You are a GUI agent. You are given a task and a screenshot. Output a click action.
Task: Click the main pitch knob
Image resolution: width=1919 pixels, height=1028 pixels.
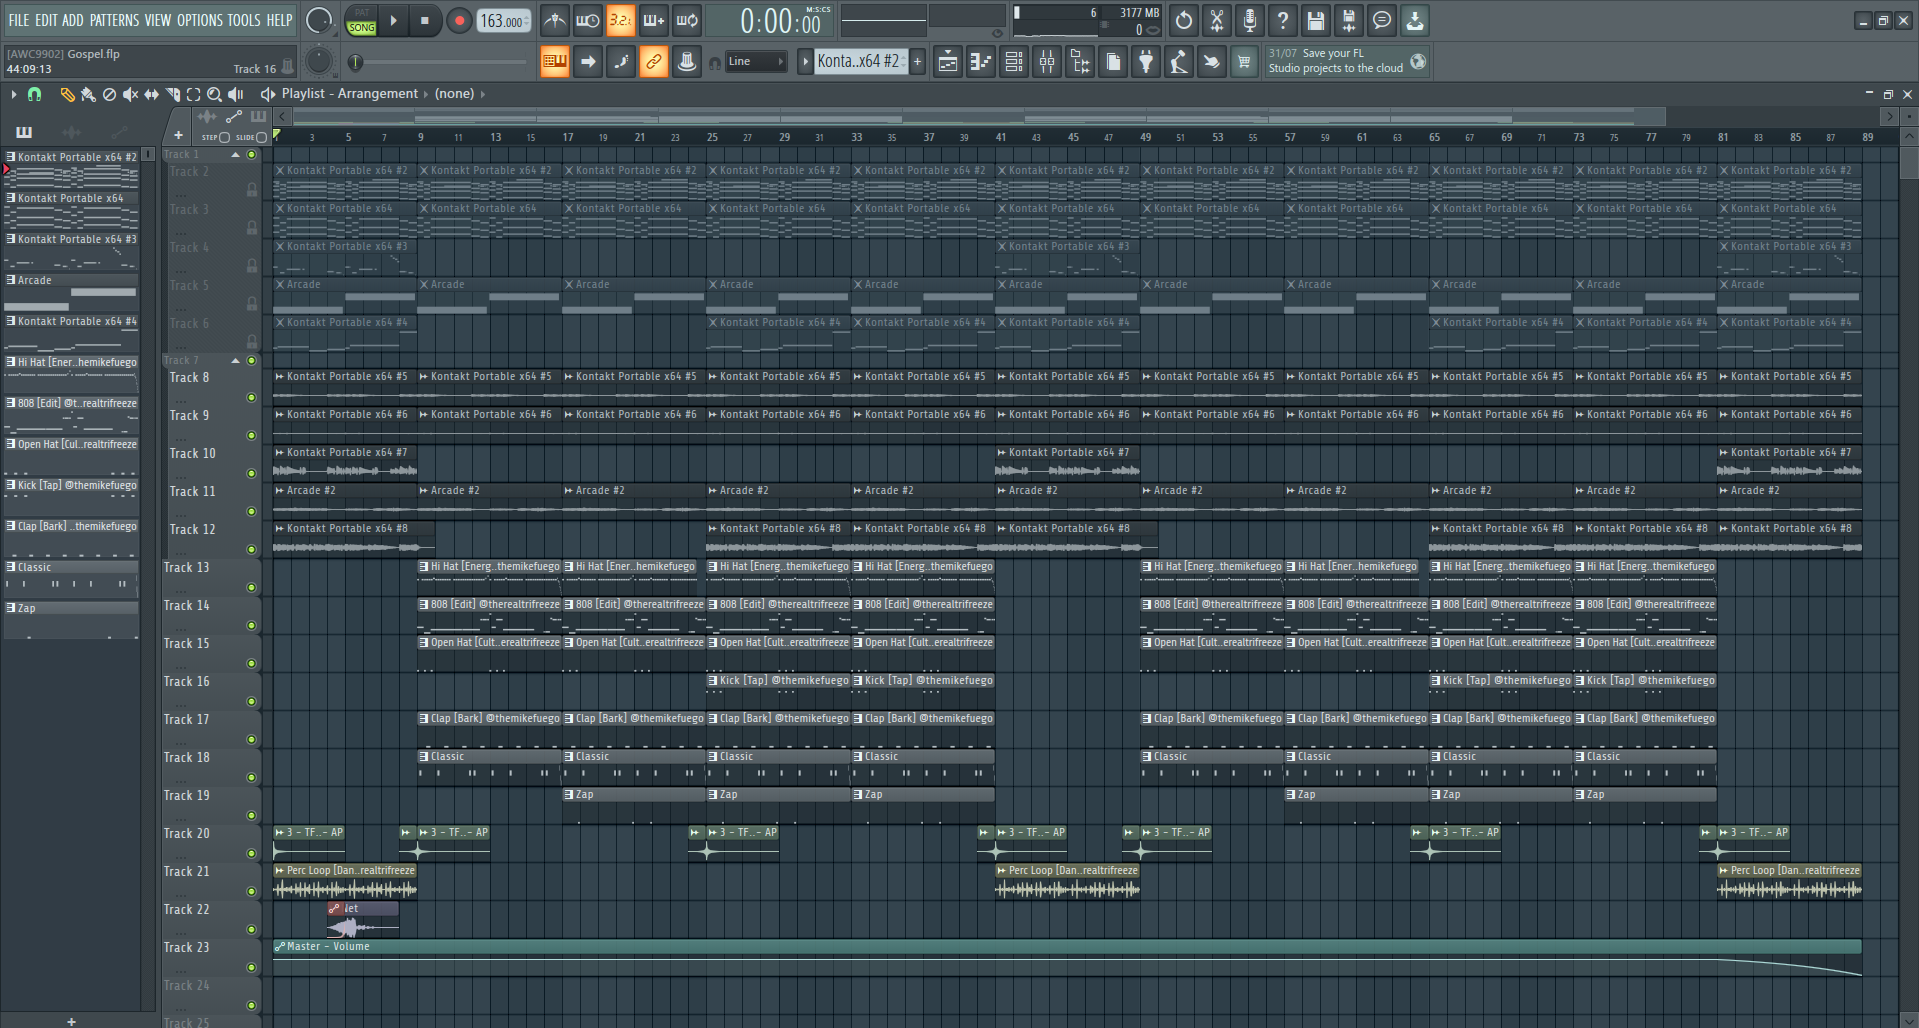[x=319, y=62]
